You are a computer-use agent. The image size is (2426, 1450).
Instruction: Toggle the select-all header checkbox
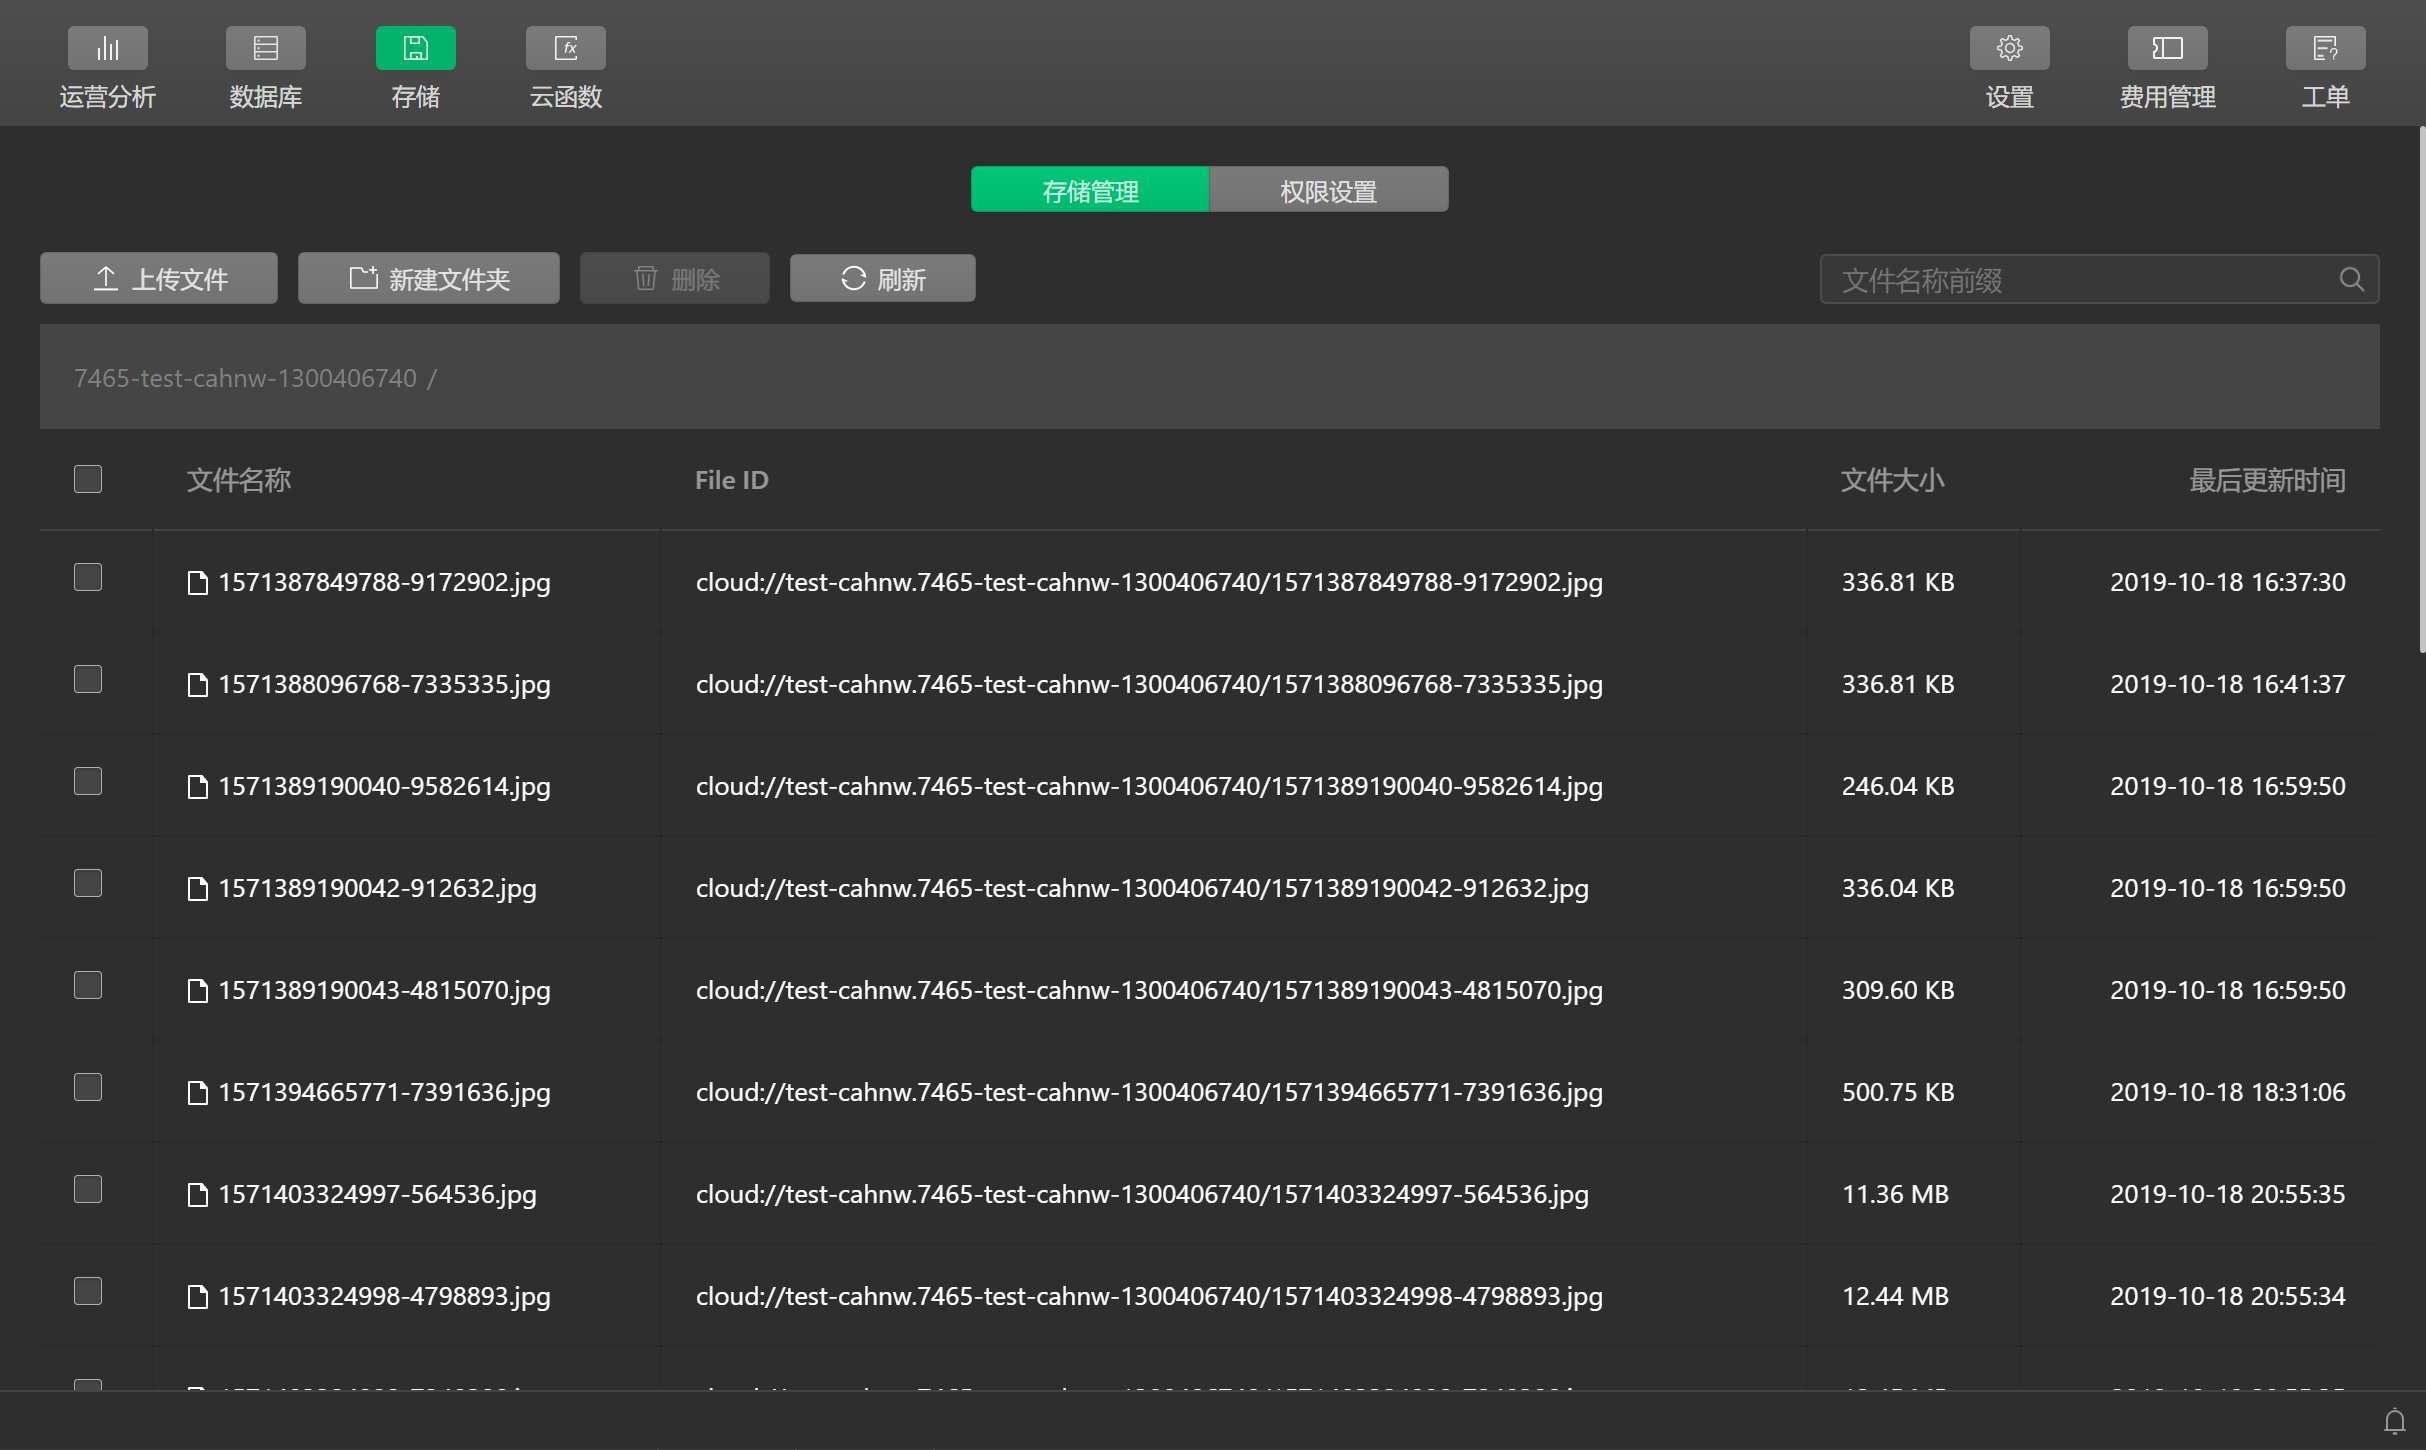point(88,479)
